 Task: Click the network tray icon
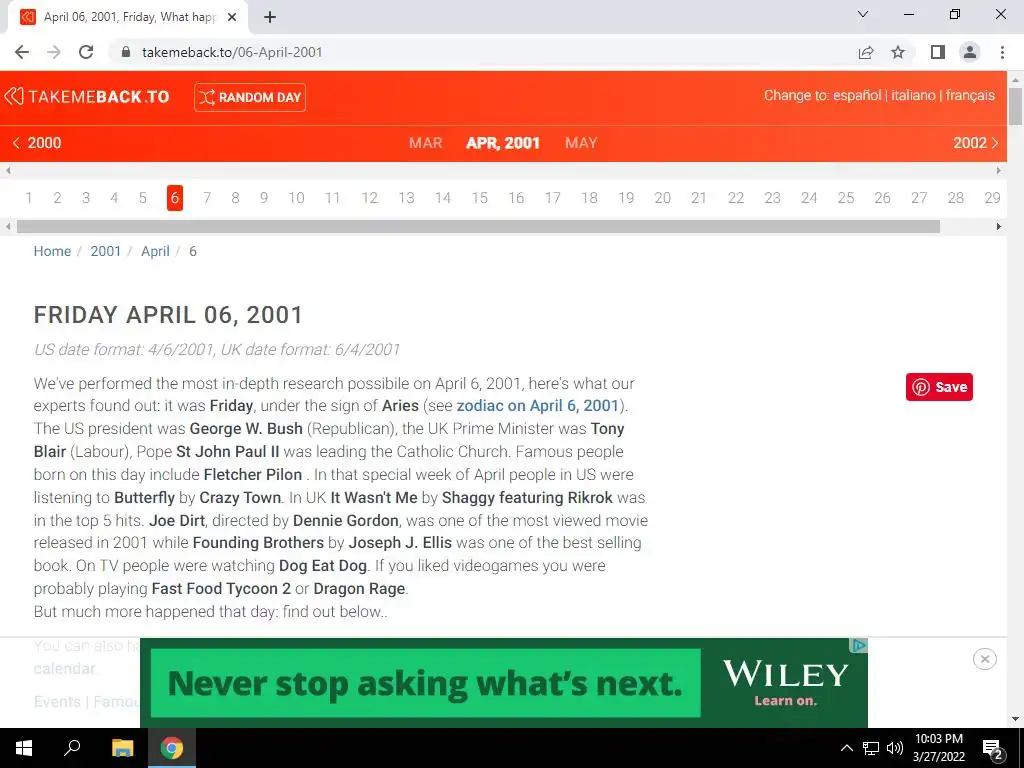[871, 748]
